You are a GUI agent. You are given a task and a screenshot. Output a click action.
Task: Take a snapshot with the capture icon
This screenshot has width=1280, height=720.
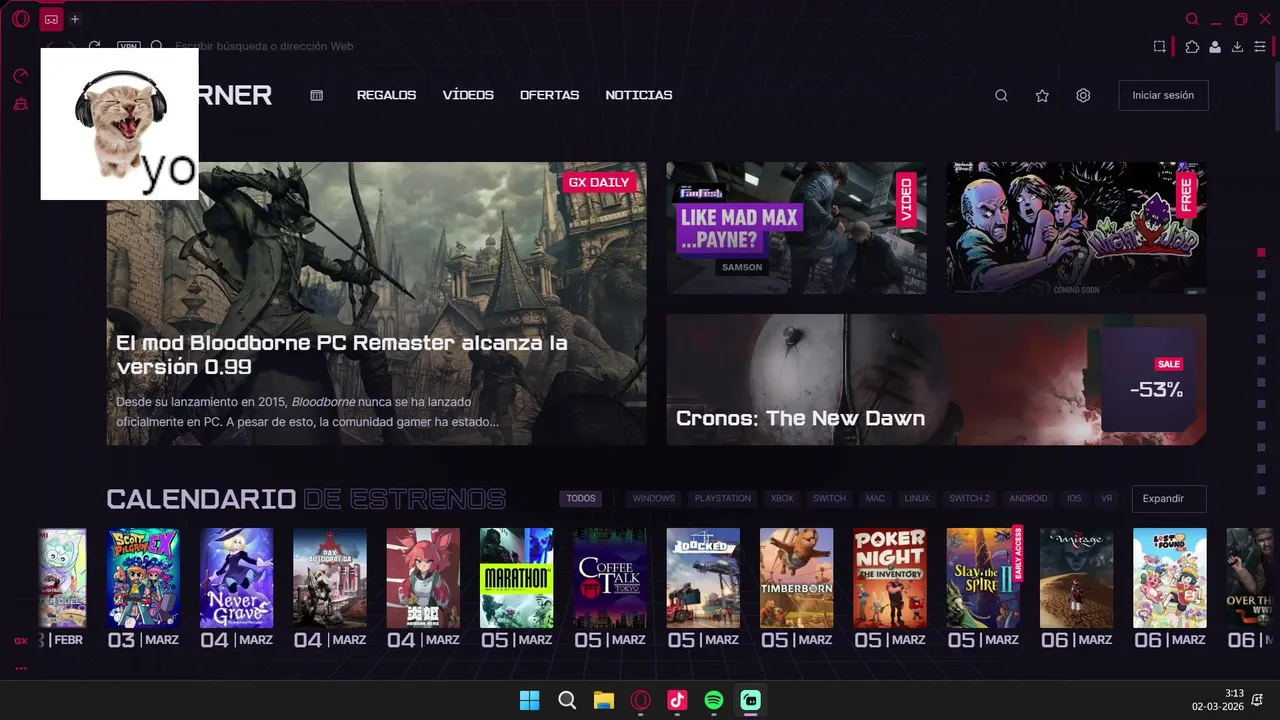pos(1159,46)
